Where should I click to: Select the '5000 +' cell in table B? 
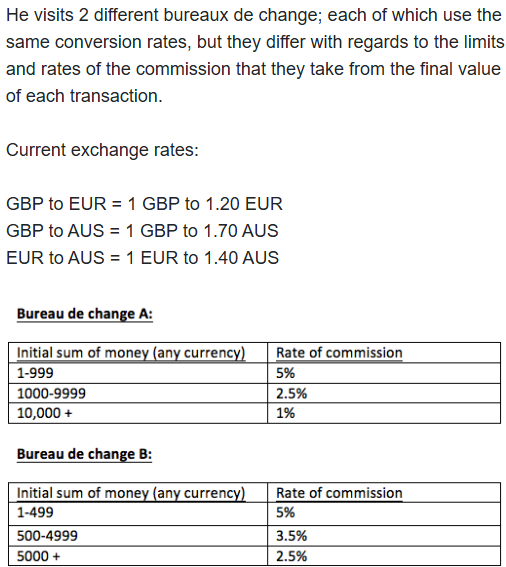tap(138, 556)
